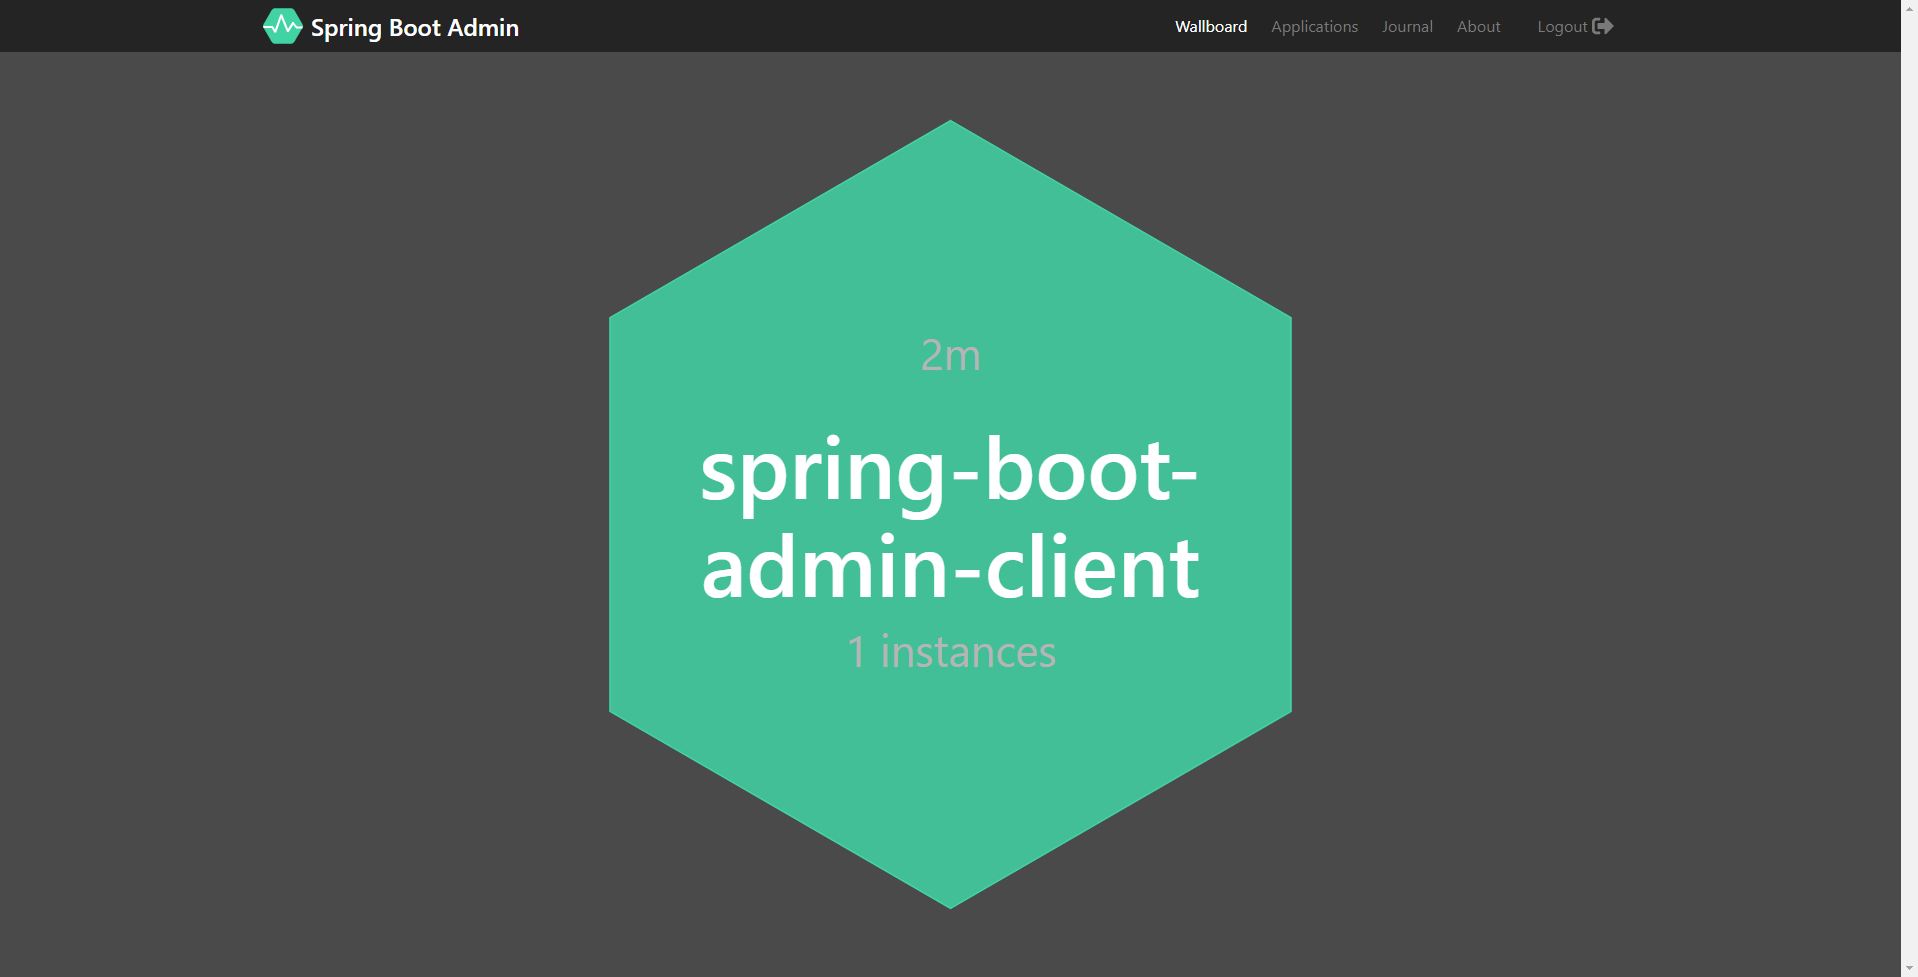This screenshot has width=1918, height=977.
Task: Click the 2m uptime label
Action: click(x=951, y=355)
